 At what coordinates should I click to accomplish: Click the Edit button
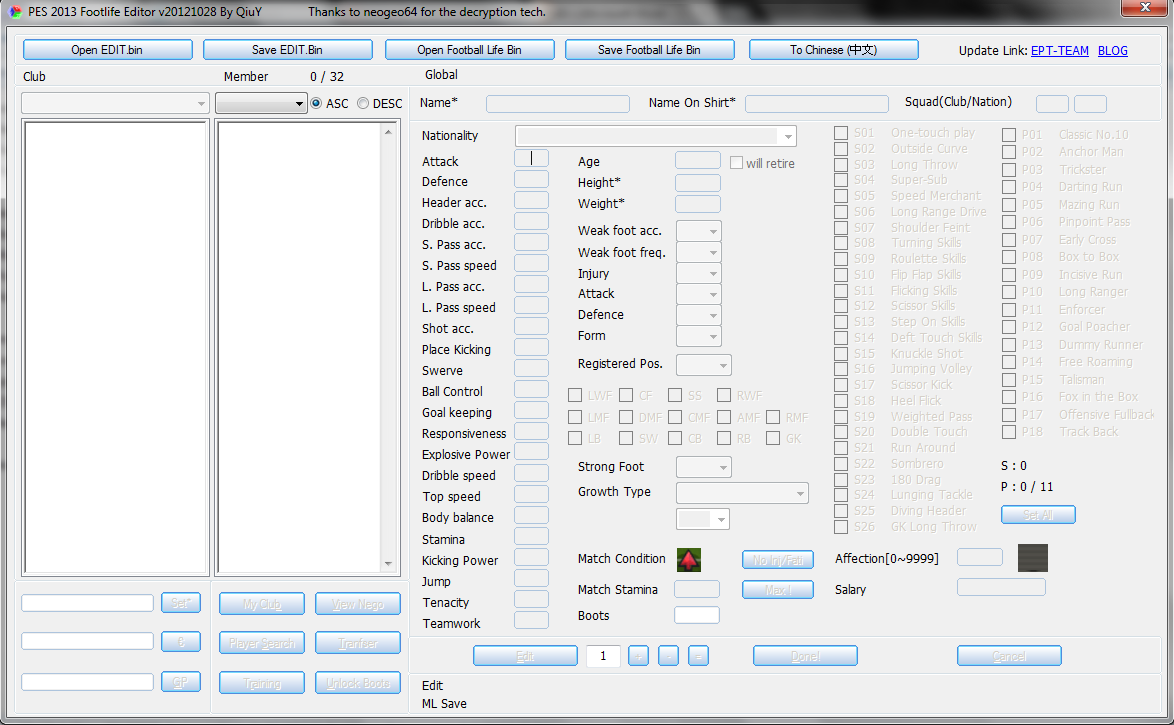[x=526, y=655]
